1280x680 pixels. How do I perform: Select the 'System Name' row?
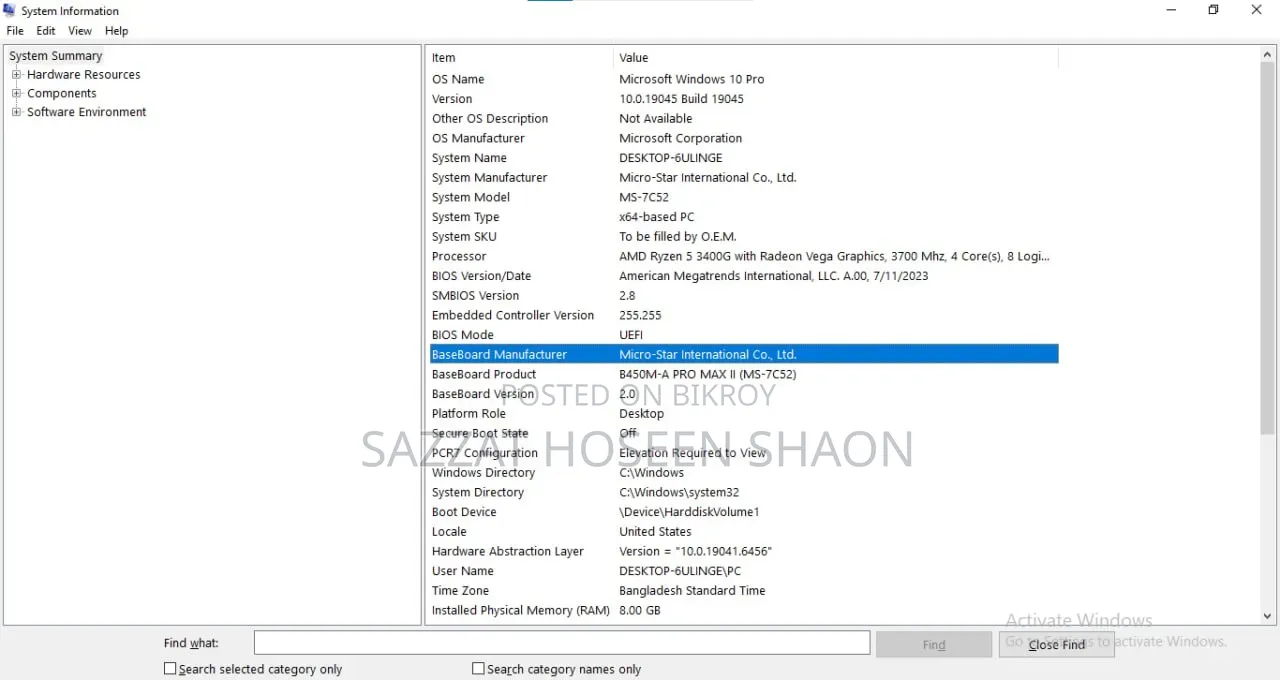[744, 158]
